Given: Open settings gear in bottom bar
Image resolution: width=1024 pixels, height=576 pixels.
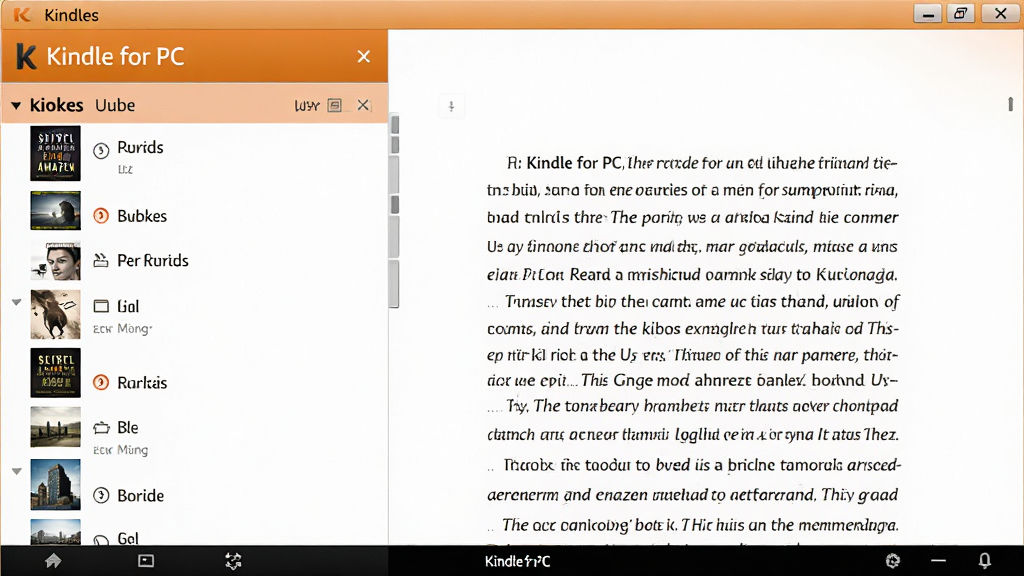Looking at the screenshot, I should point(893,560).
